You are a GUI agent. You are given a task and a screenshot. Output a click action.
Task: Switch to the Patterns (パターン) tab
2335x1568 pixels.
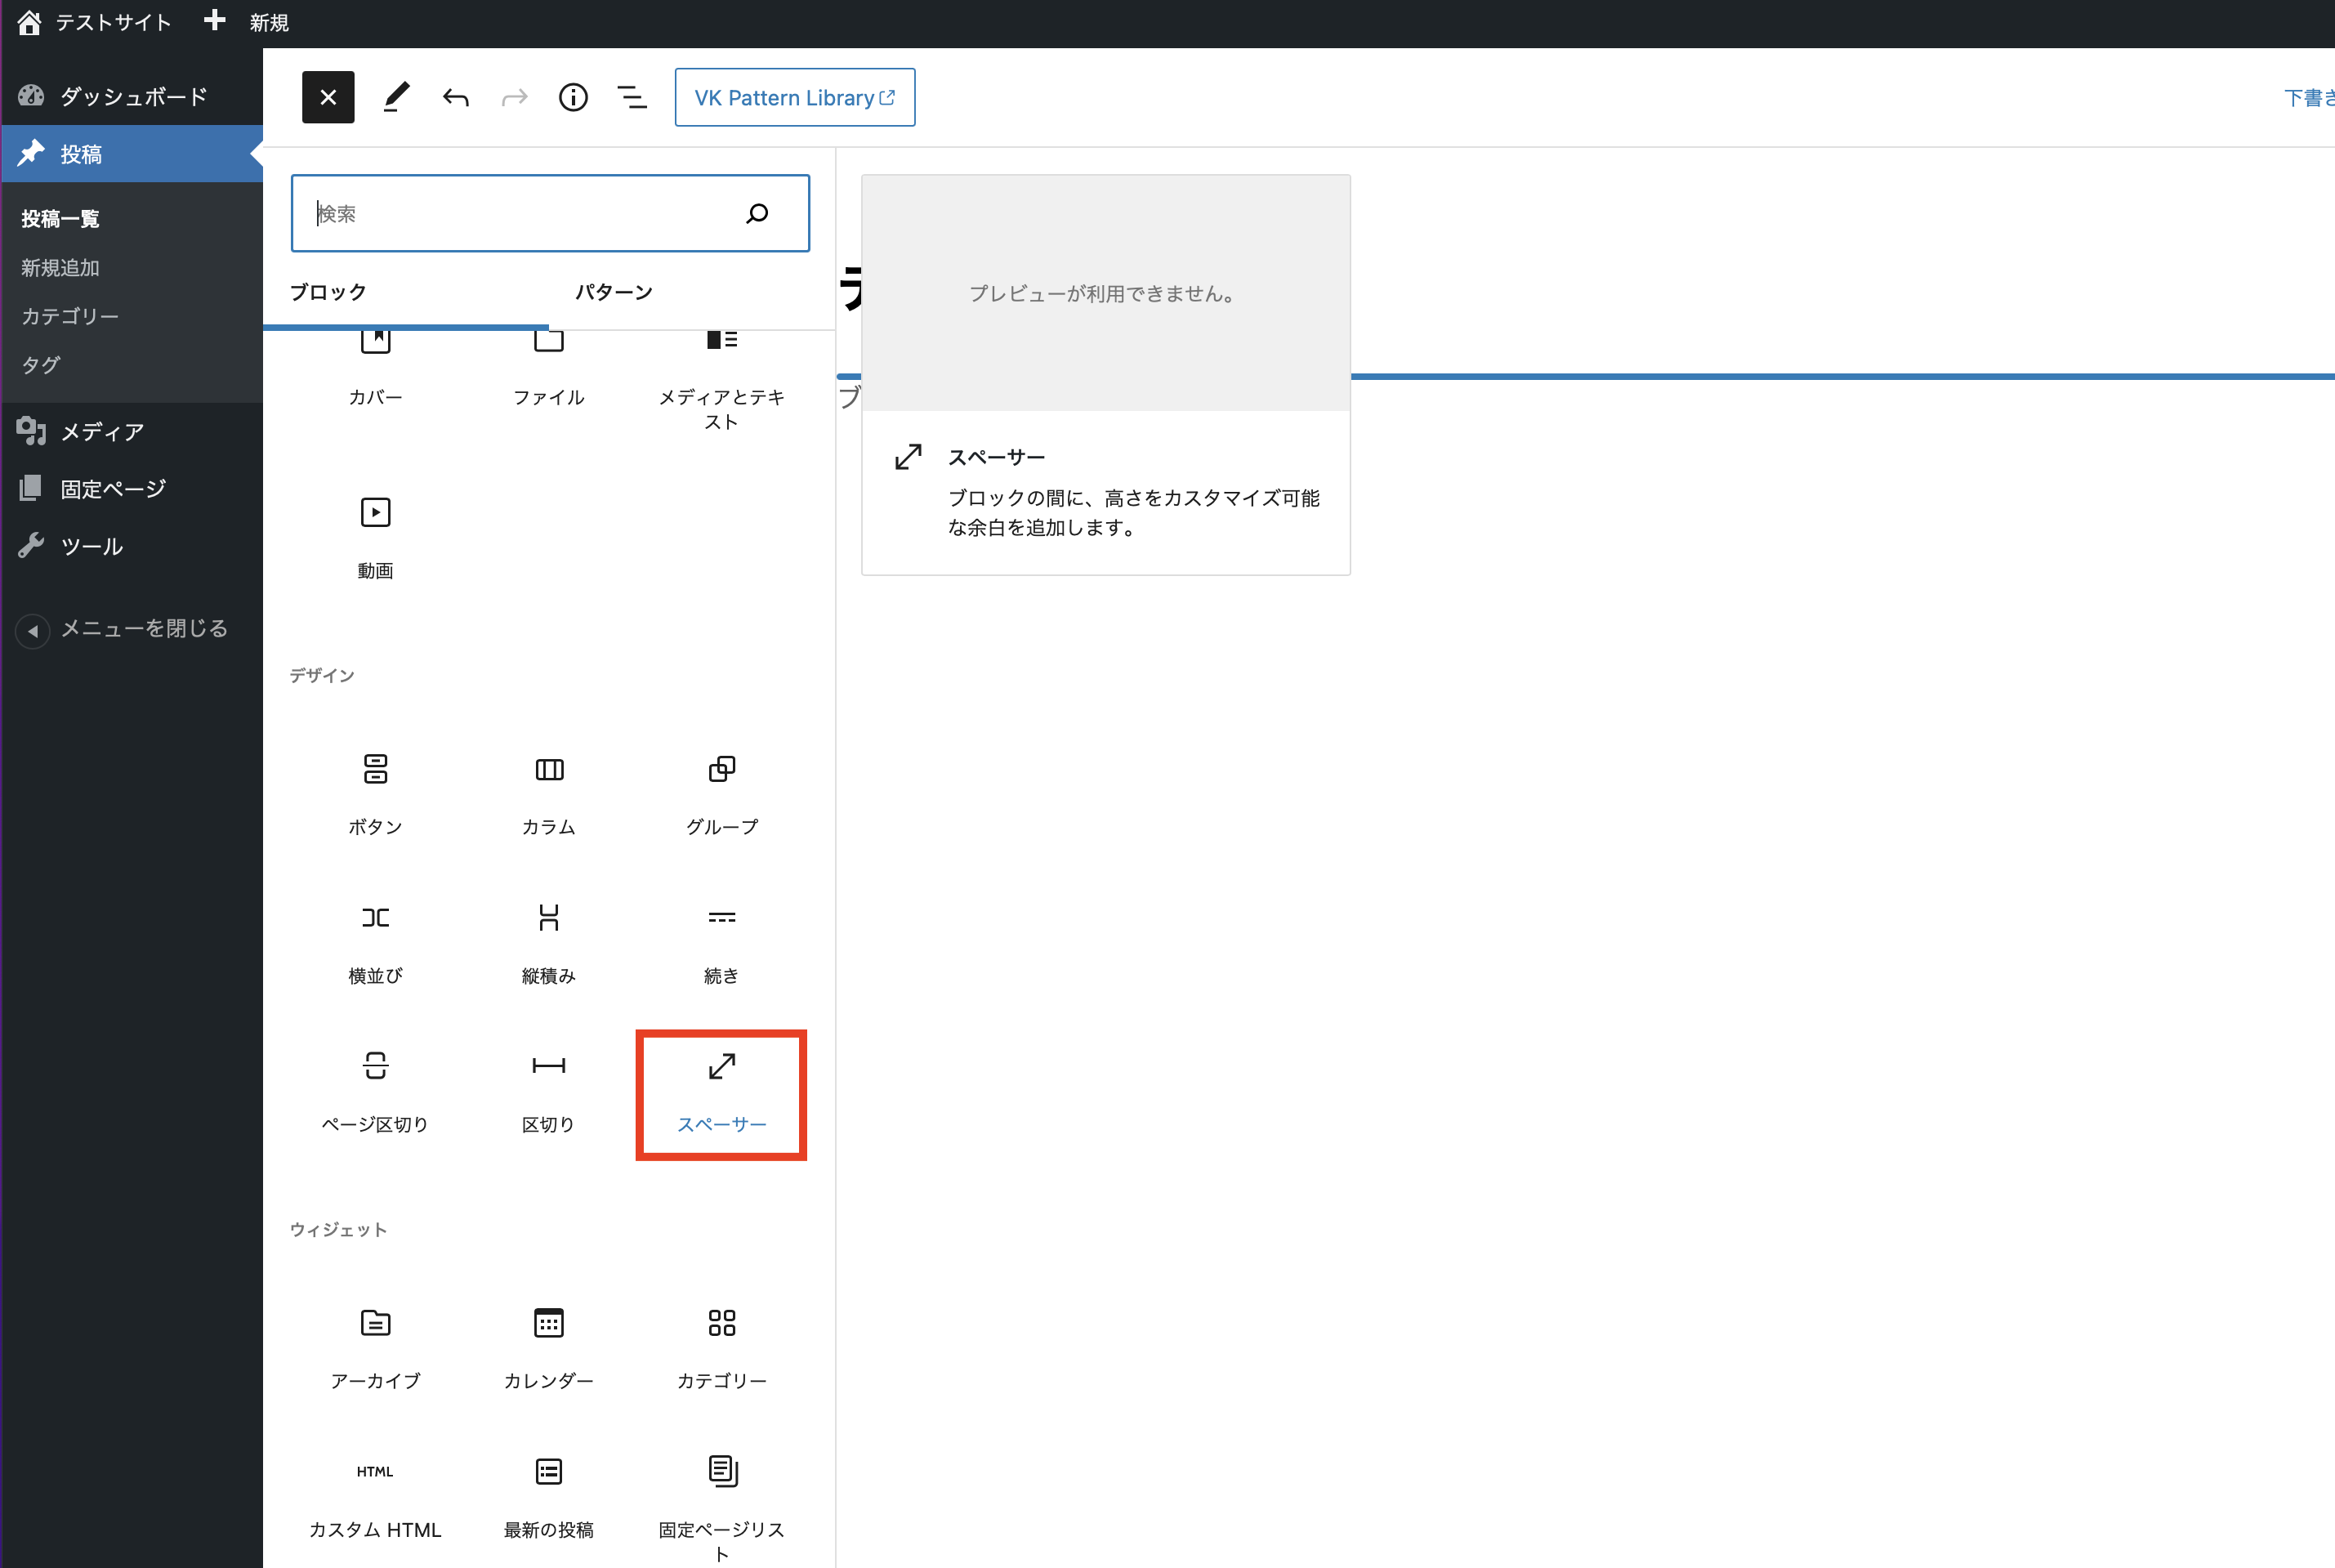coord(613,292)
